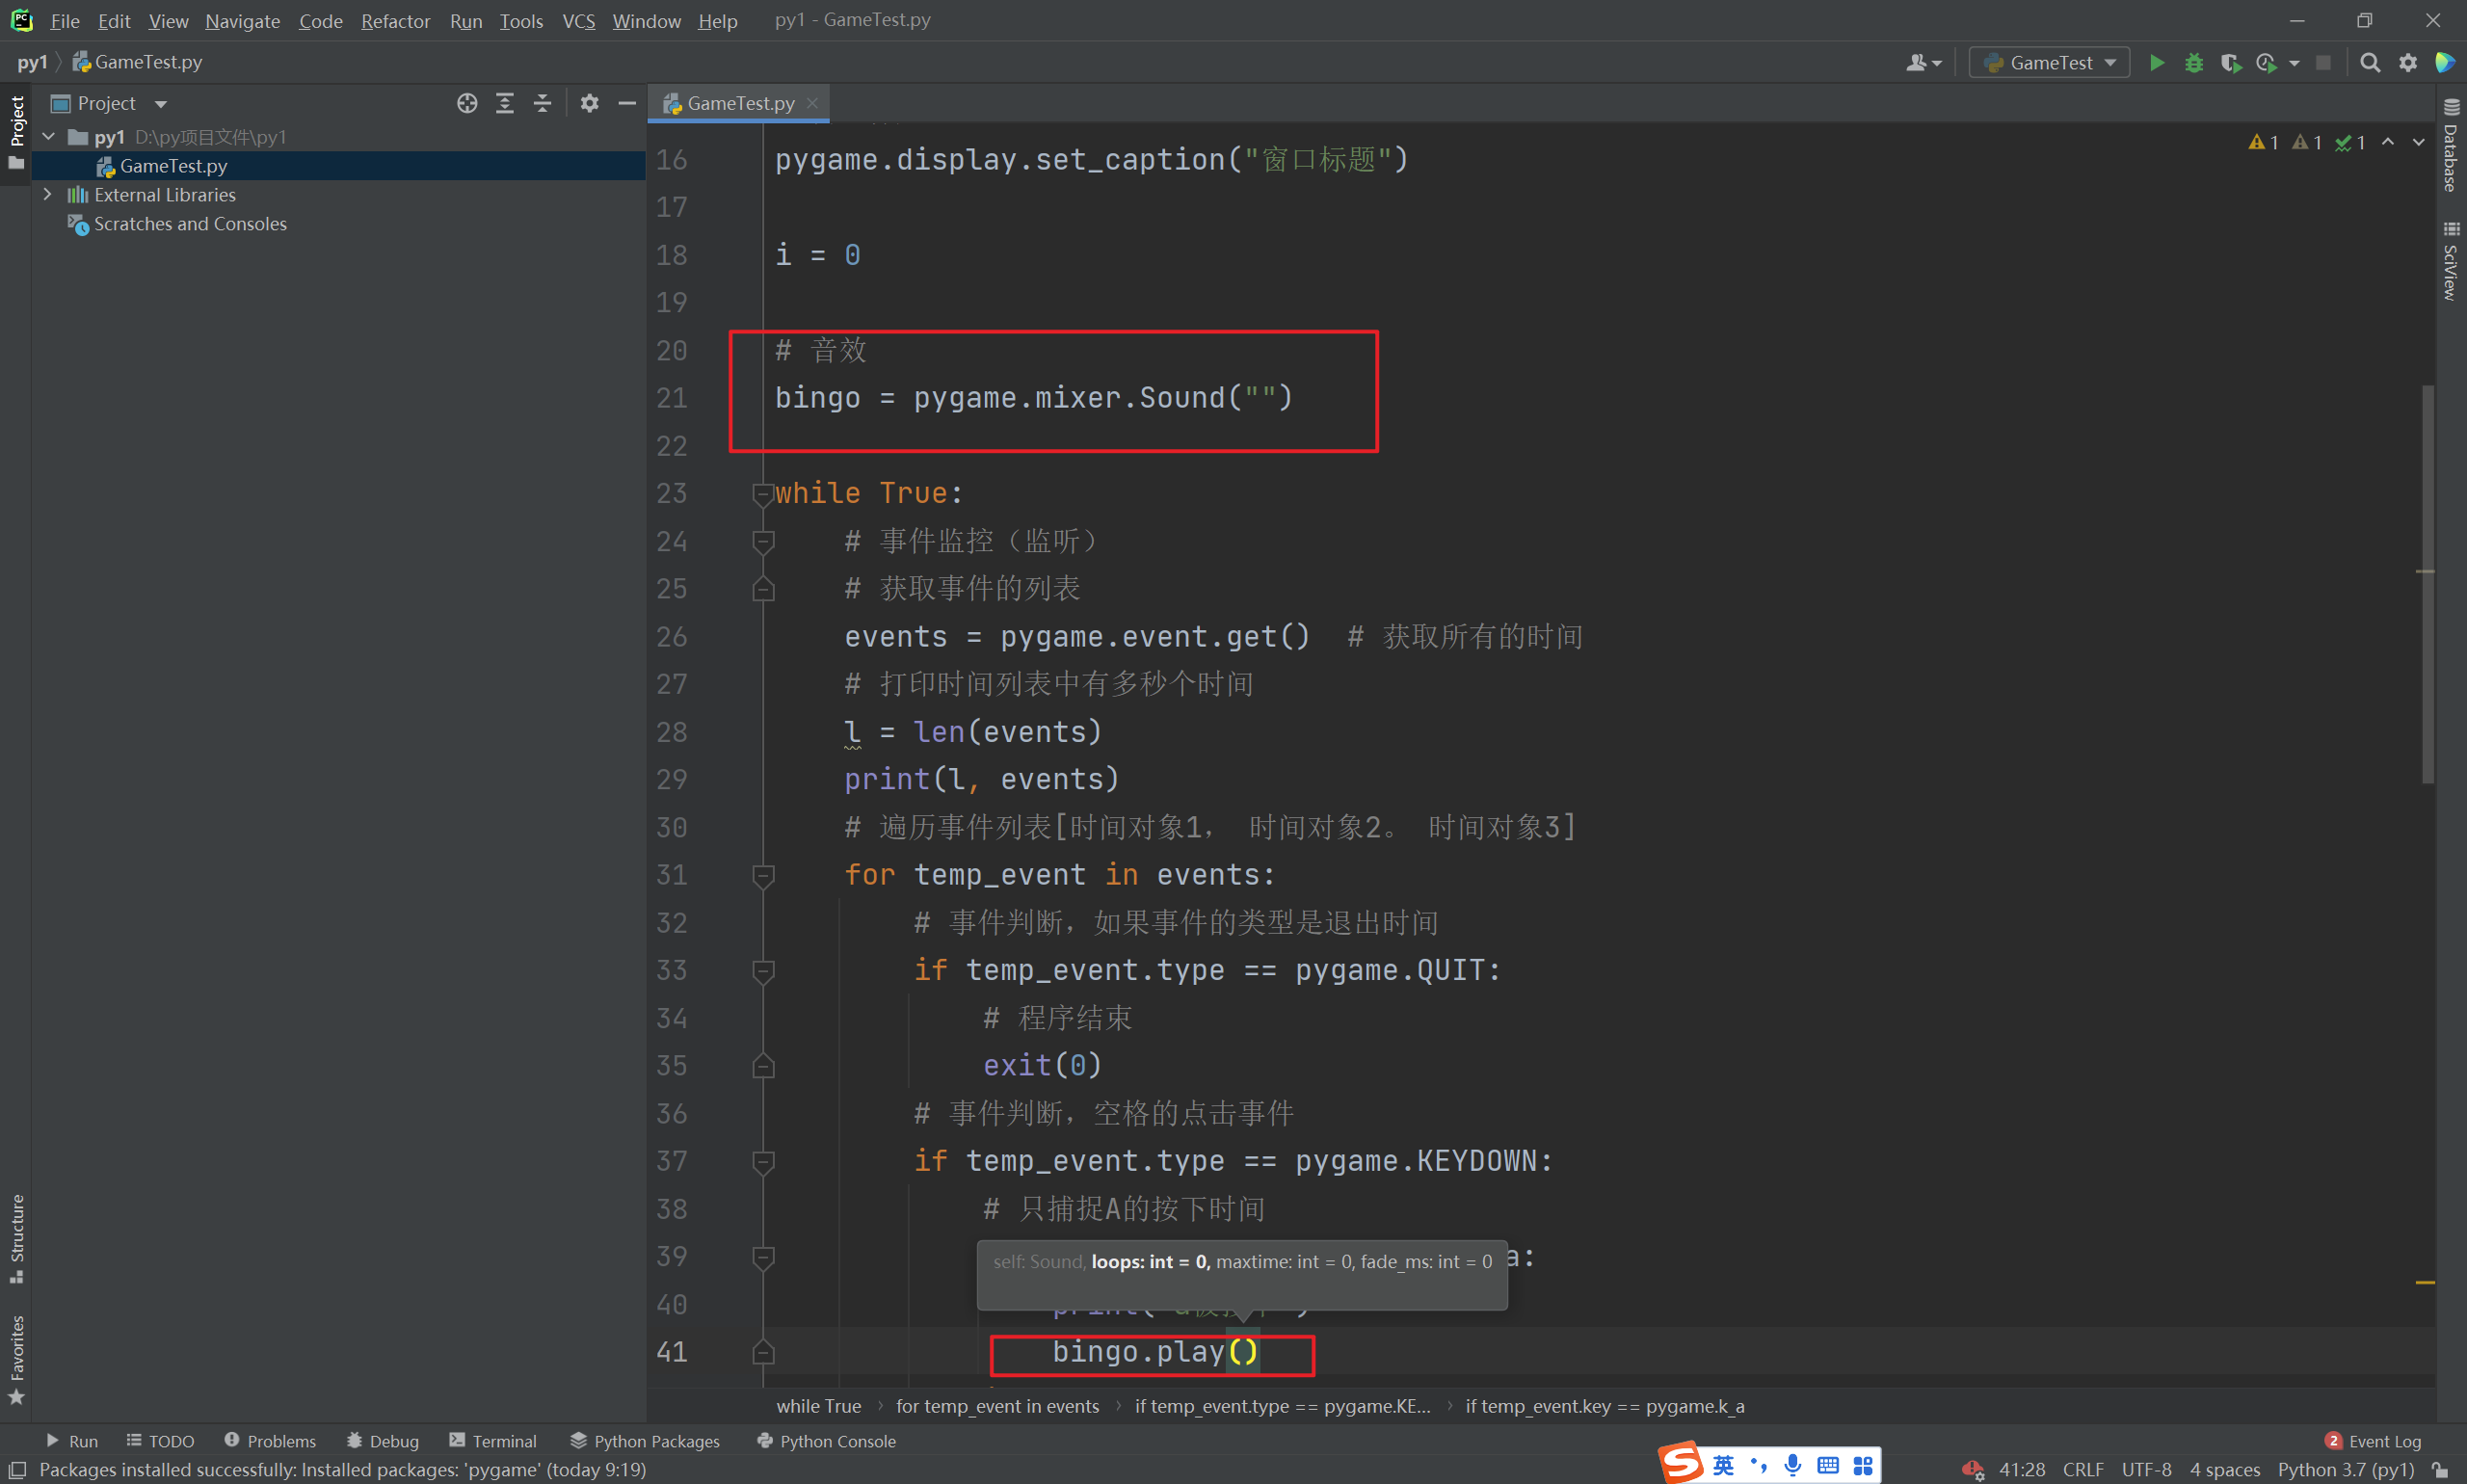
Task: Open Search Everywhere magnifier icon
Action: (x=2369, y=63)
